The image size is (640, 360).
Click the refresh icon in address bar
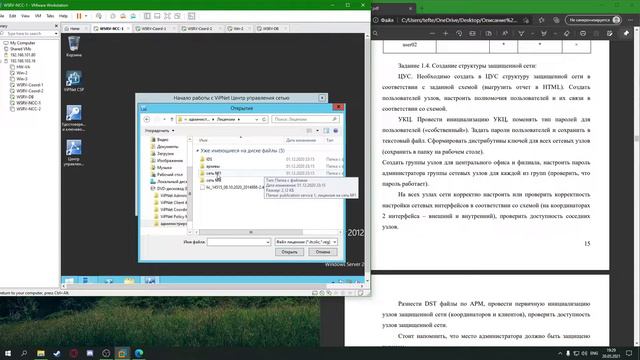coord(264,119)
